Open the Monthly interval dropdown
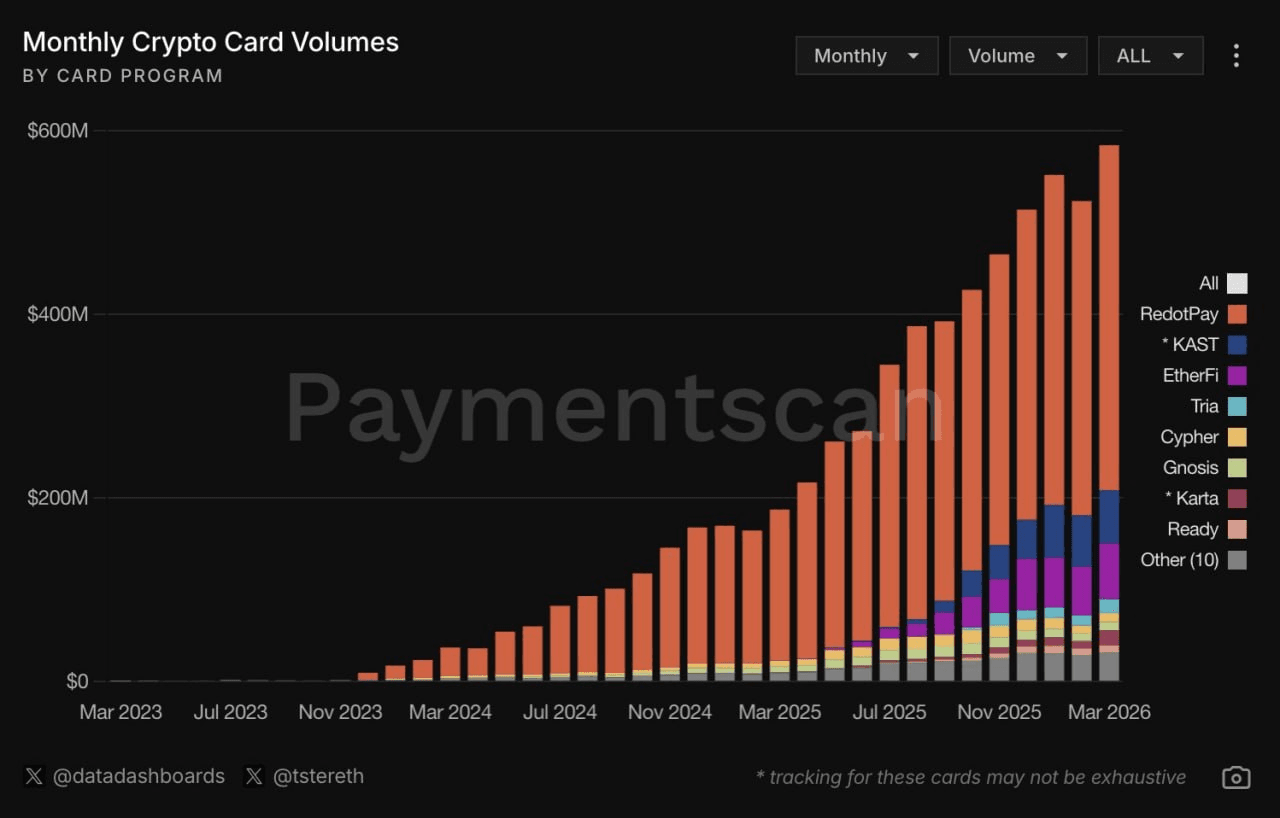Viewport: 1280px width, 818px height. pos(866,56)
